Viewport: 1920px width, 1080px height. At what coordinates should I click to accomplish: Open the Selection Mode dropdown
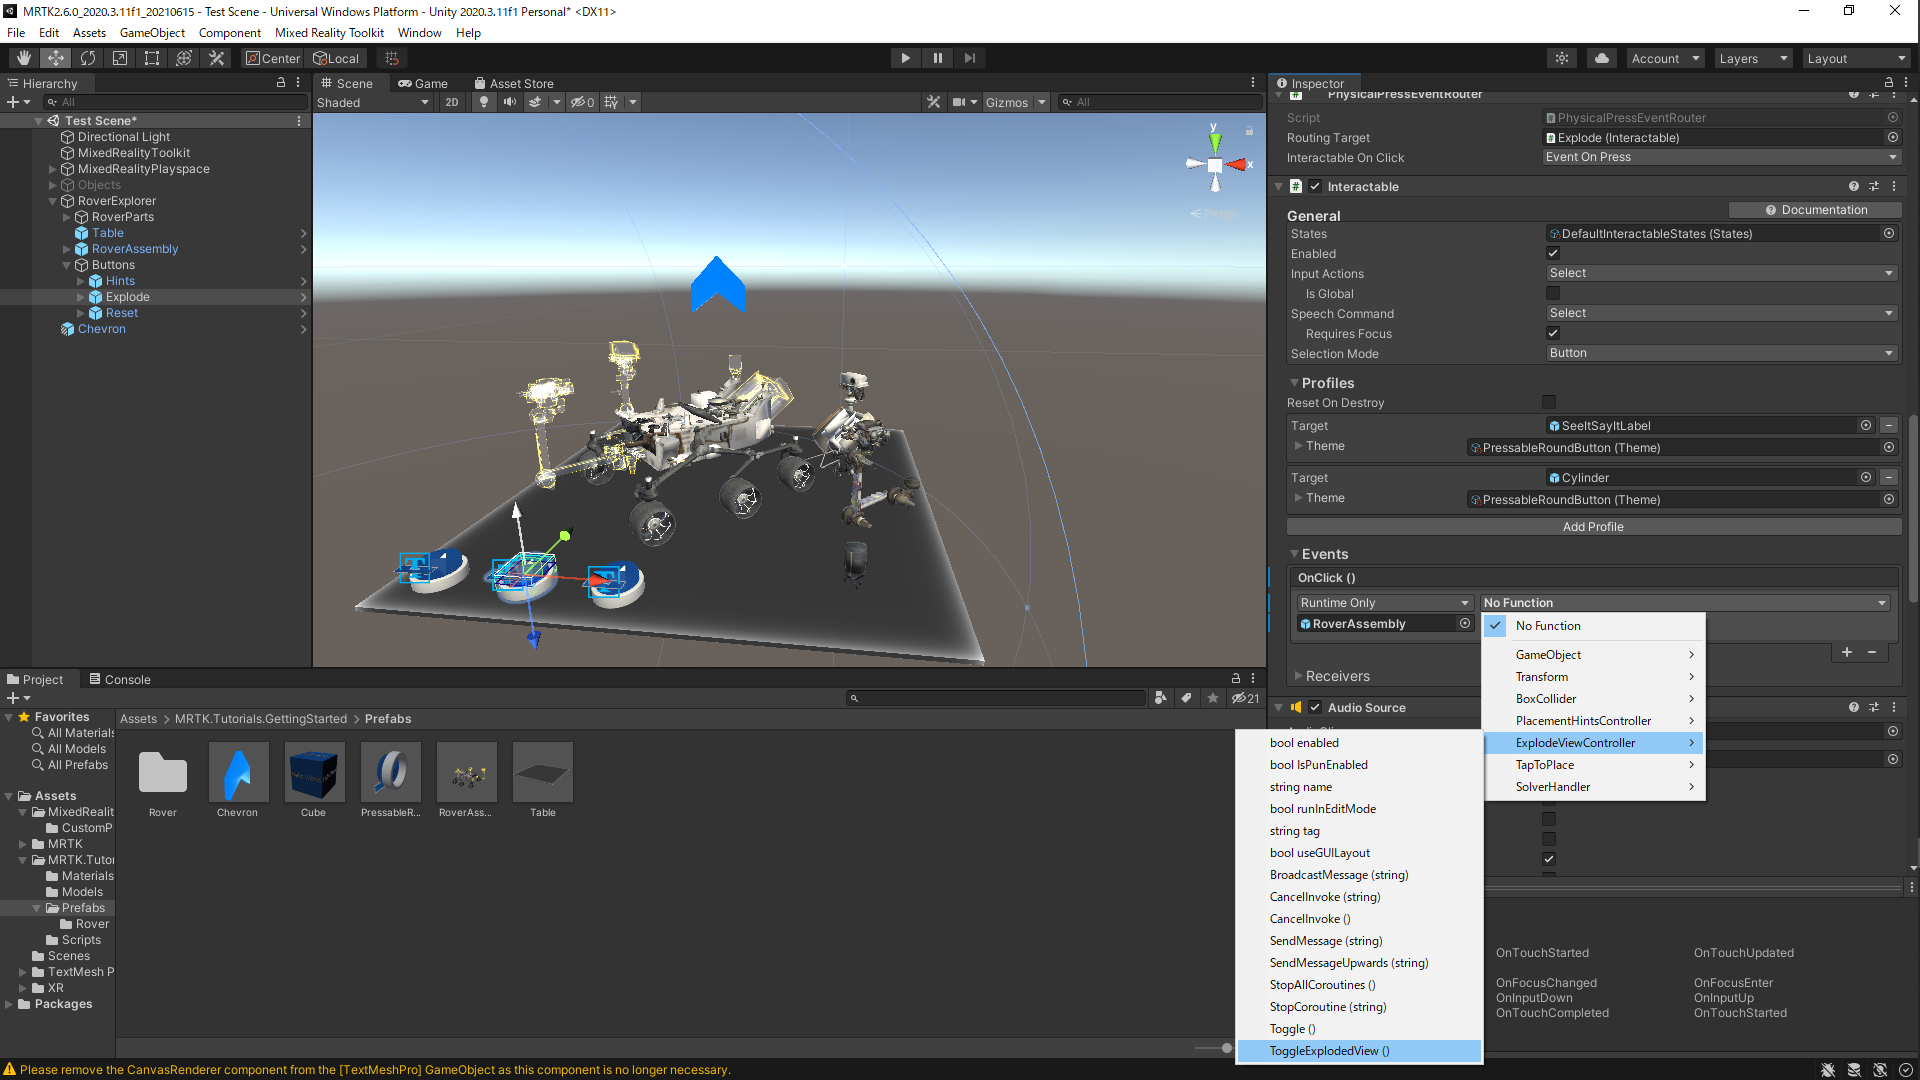click(x=1720, y=354)
